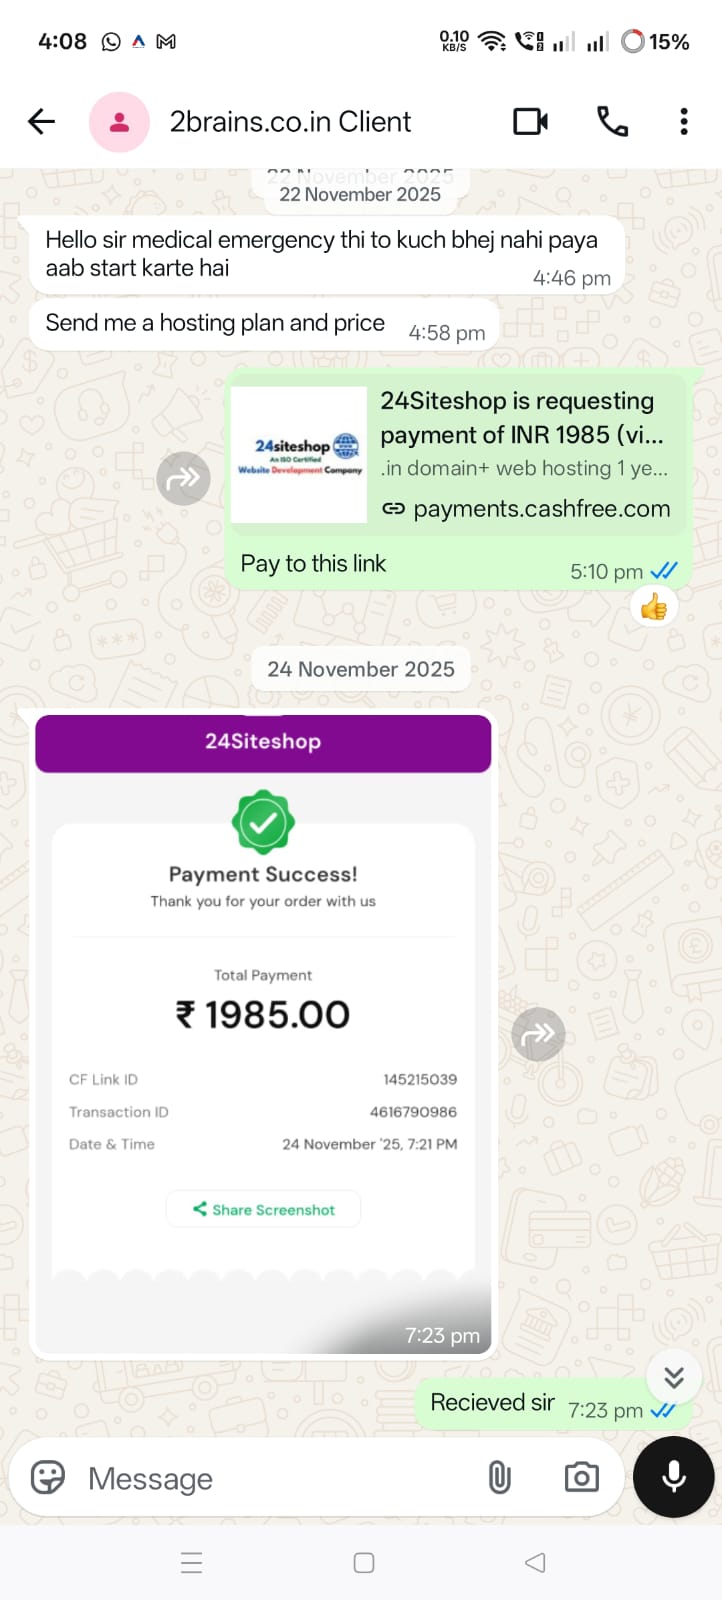Open the three-dot more options menu

pos(684,122)
